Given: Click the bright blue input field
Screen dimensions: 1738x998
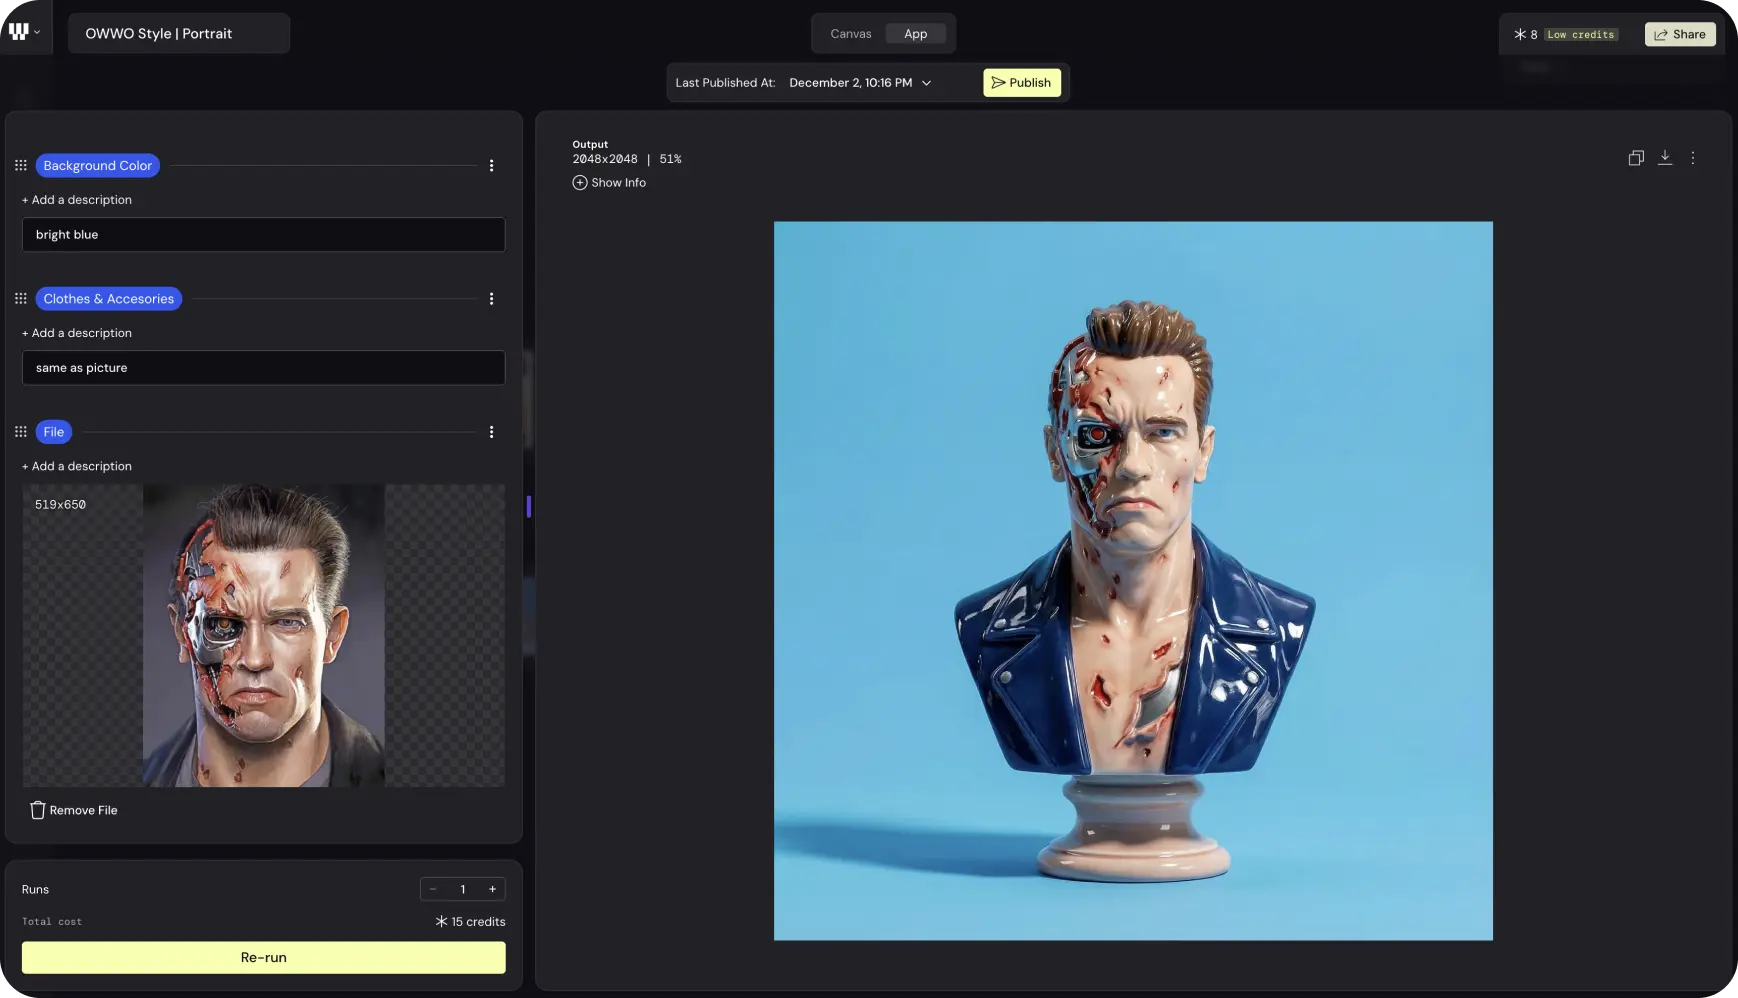Looking at the screenshot, I should click(x=263, y=235).
